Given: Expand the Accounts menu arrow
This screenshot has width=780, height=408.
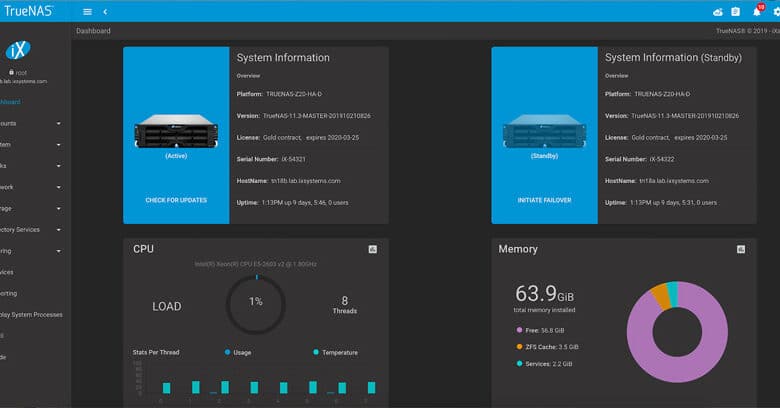Looking at the screenshot, I should point(59,123).
